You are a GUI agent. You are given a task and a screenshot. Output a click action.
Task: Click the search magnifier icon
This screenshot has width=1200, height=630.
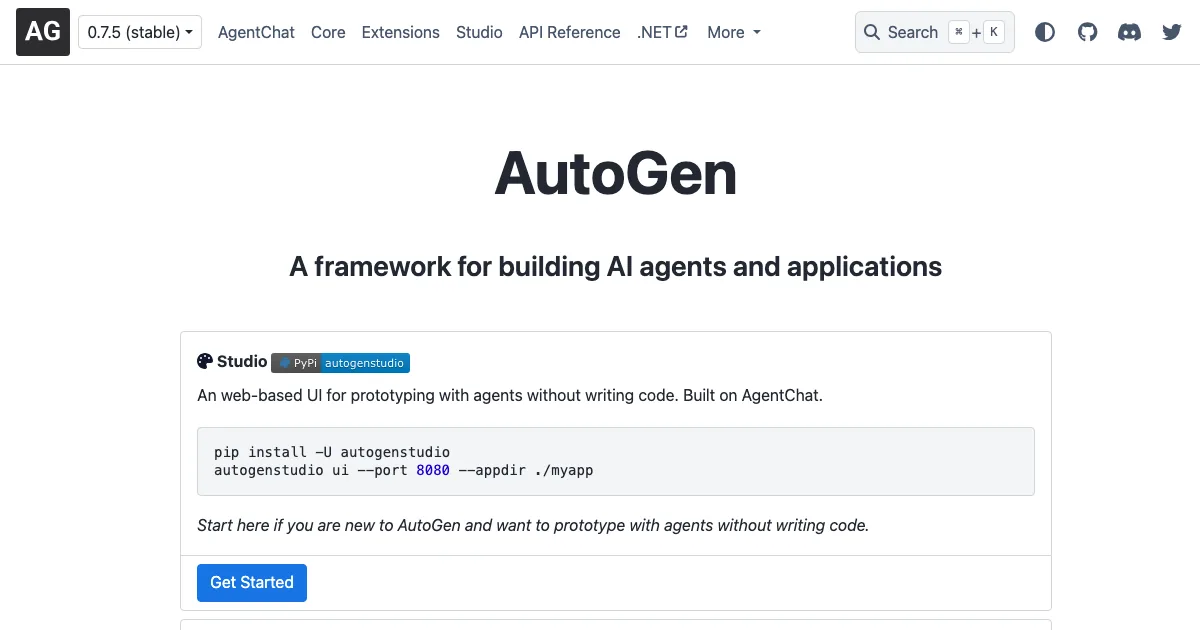click(x=872, y=32)
